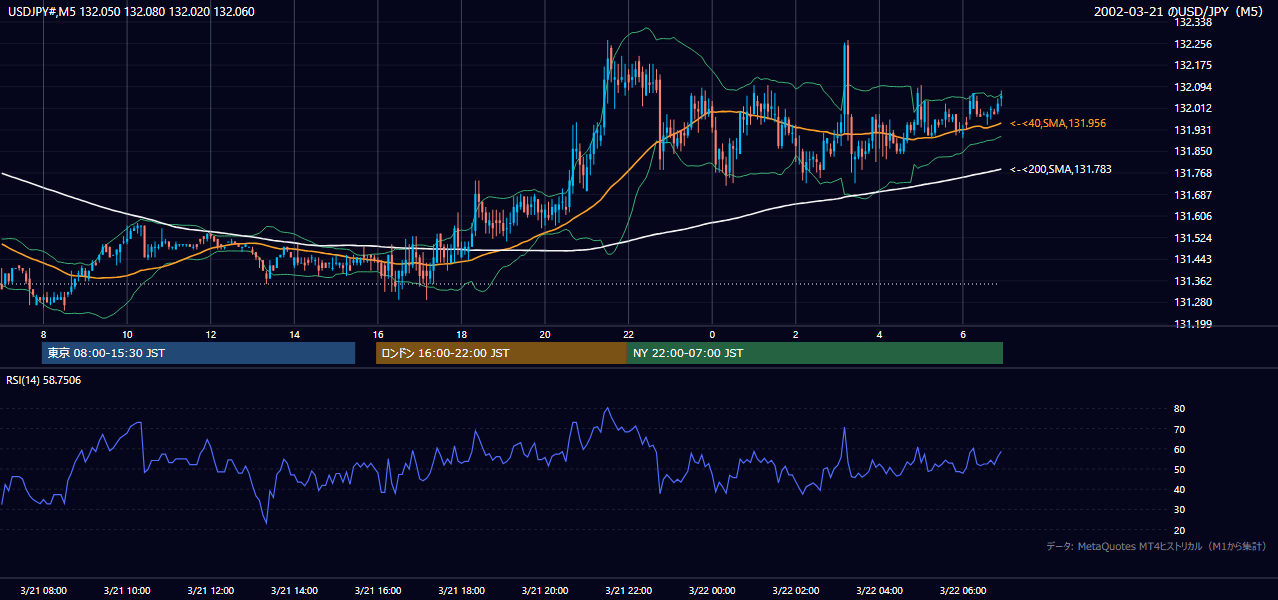Click the 3/21 16:00 time label
The height and width of the screenshot is (600, 1278).
pyautogui.click(x=377, y=590)
